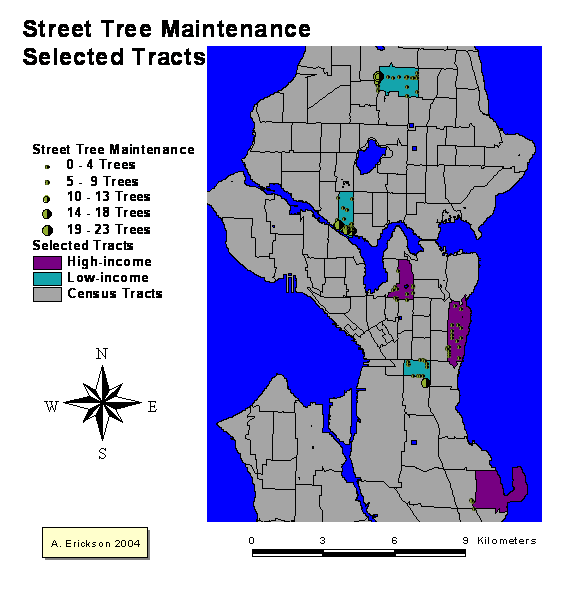577x604 pixels.
Task: Click the large tree circle at the north teal tract
Action: click(378, 77)
